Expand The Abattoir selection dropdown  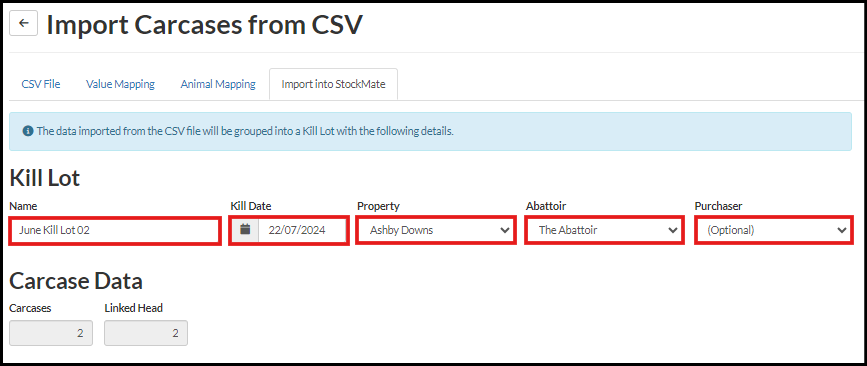(x=605, y=231)
